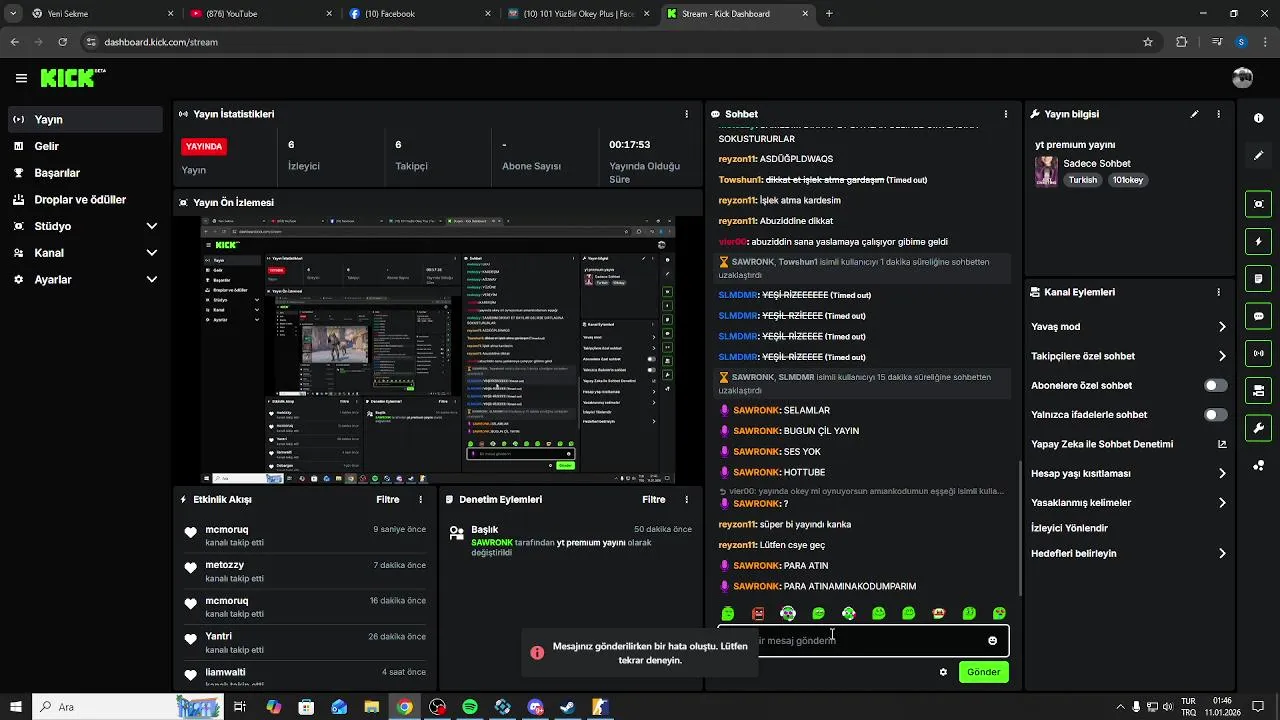
Task: Open chat settings gear next to Gönder
Action: pos(943,672)
